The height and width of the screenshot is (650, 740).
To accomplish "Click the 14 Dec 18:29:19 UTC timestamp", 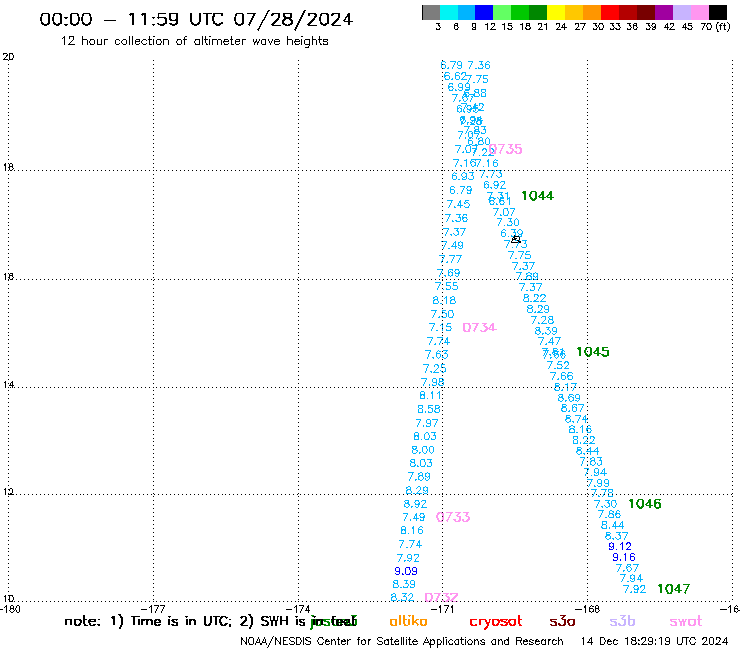I will point(655,641).
